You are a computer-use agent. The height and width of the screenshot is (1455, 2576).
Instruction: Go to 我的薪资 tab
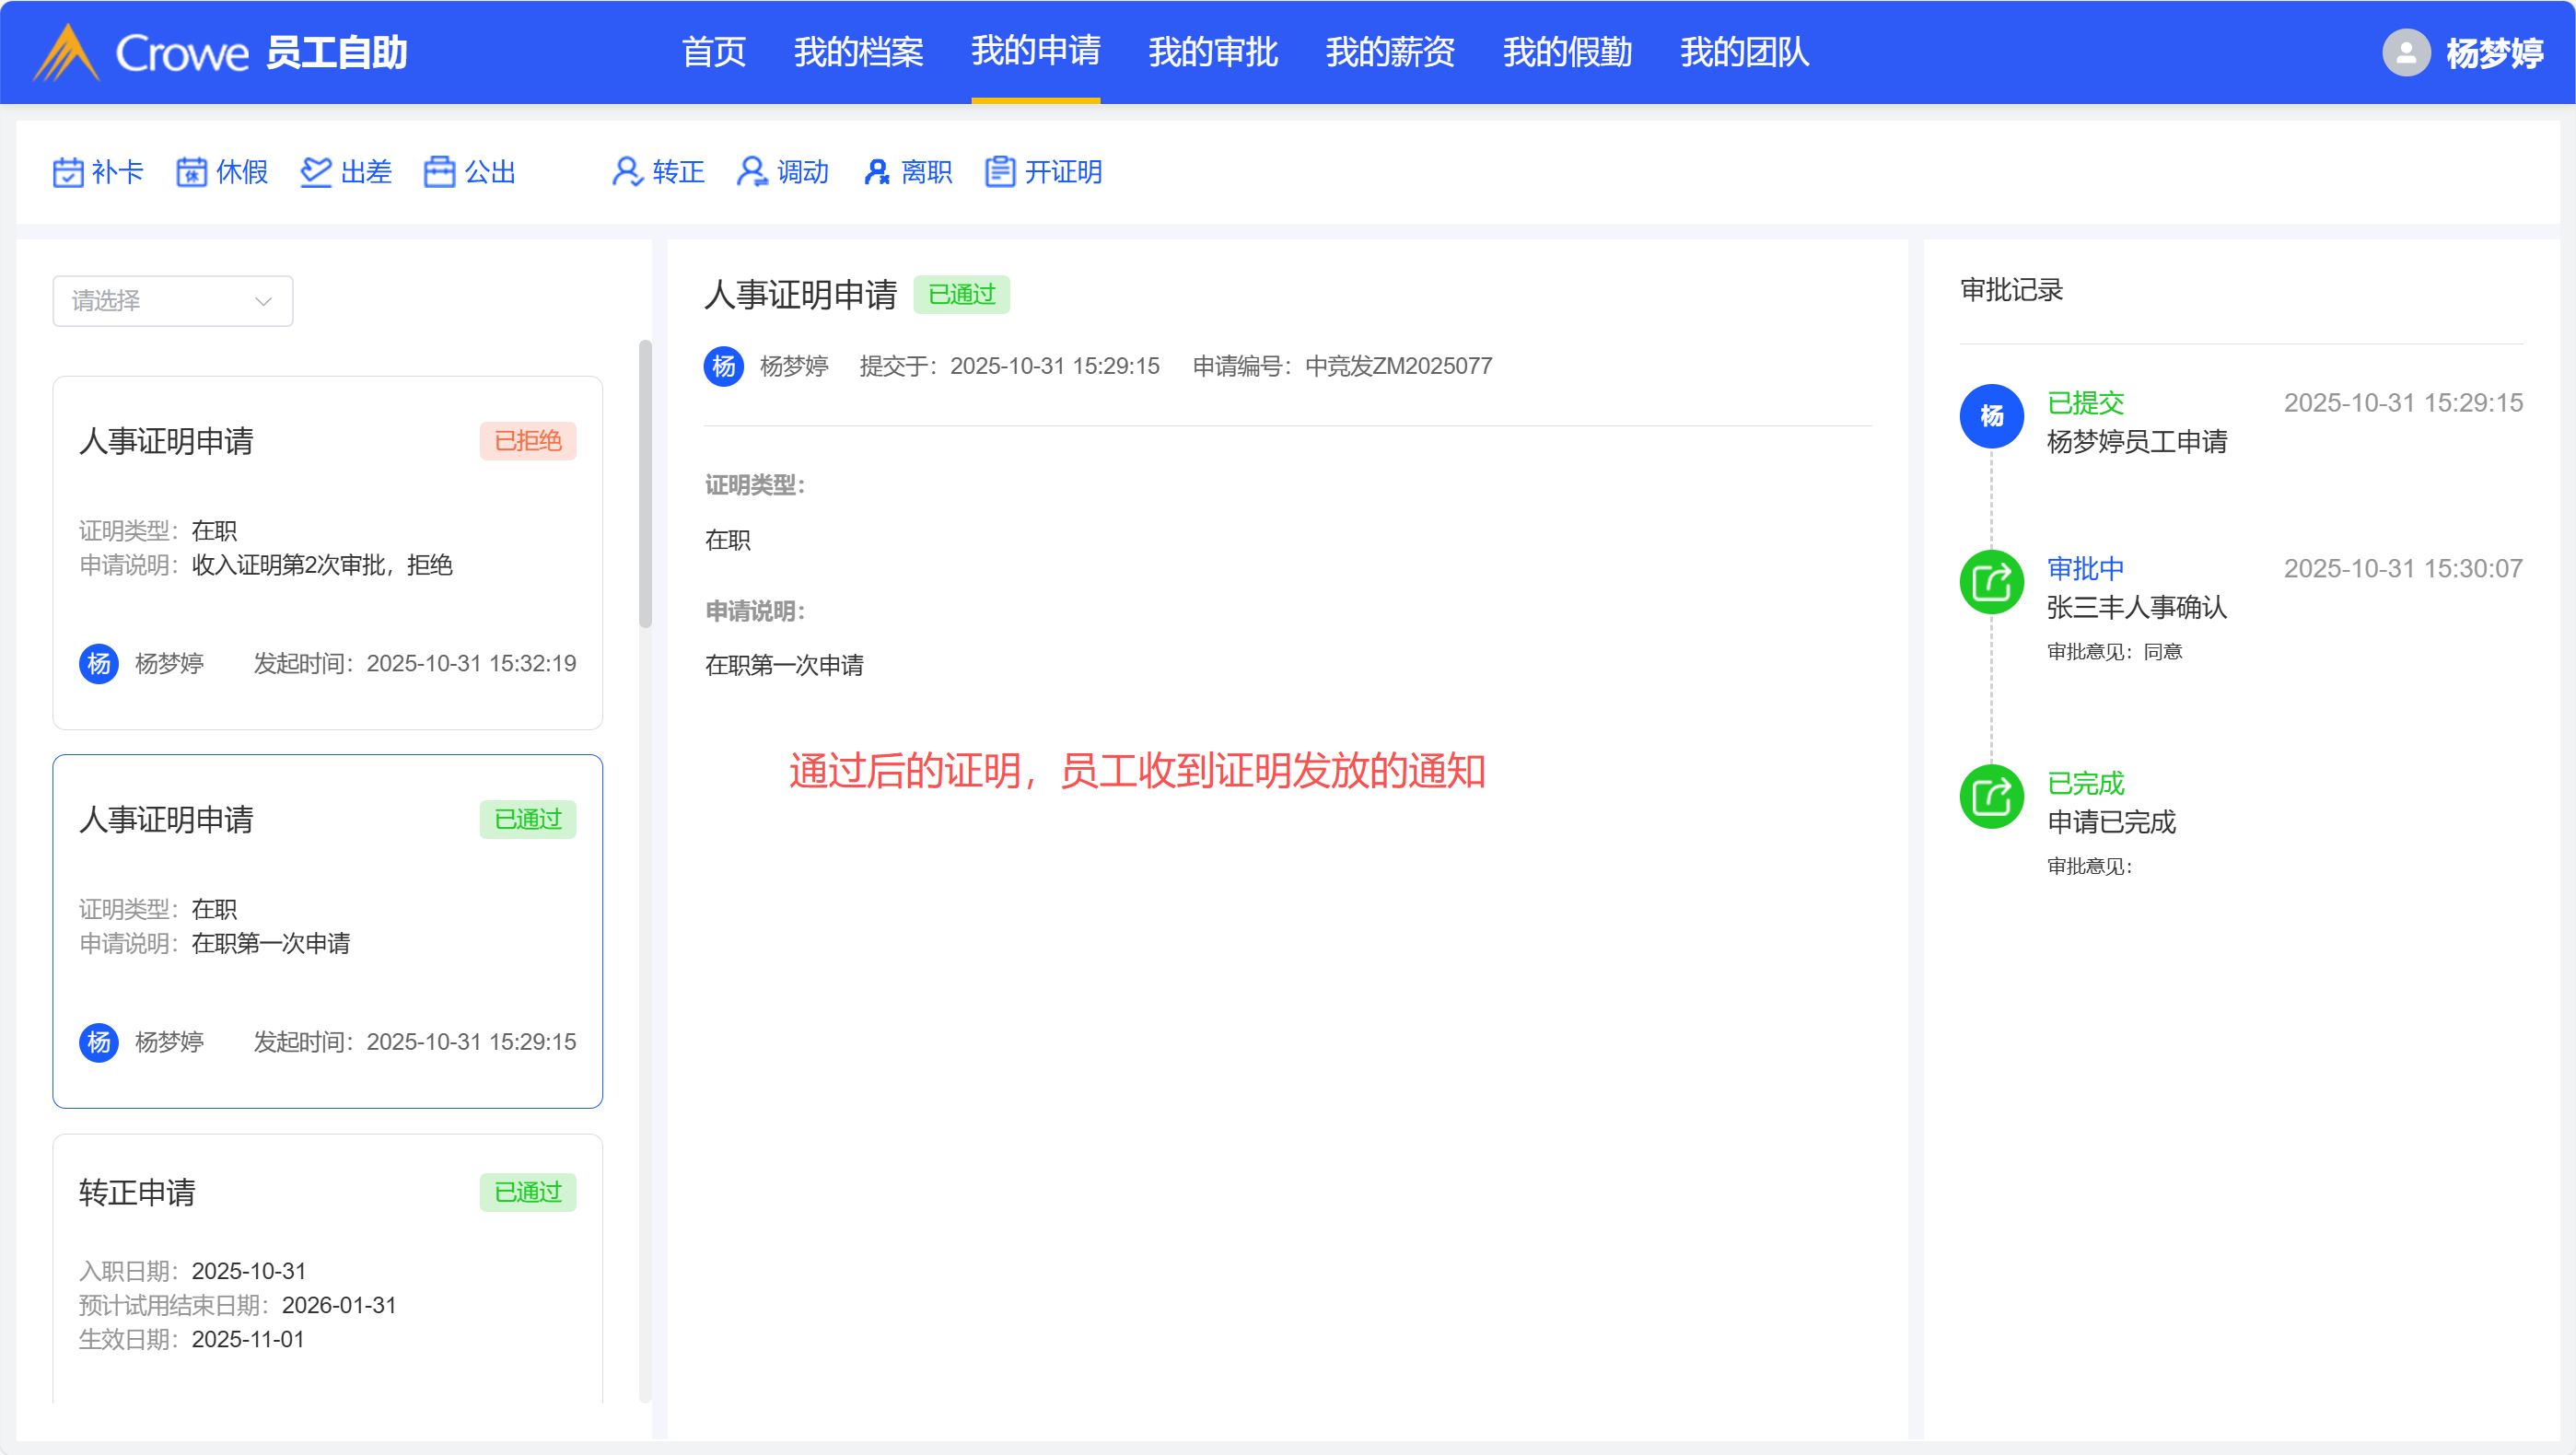(x=1390, y=52)
